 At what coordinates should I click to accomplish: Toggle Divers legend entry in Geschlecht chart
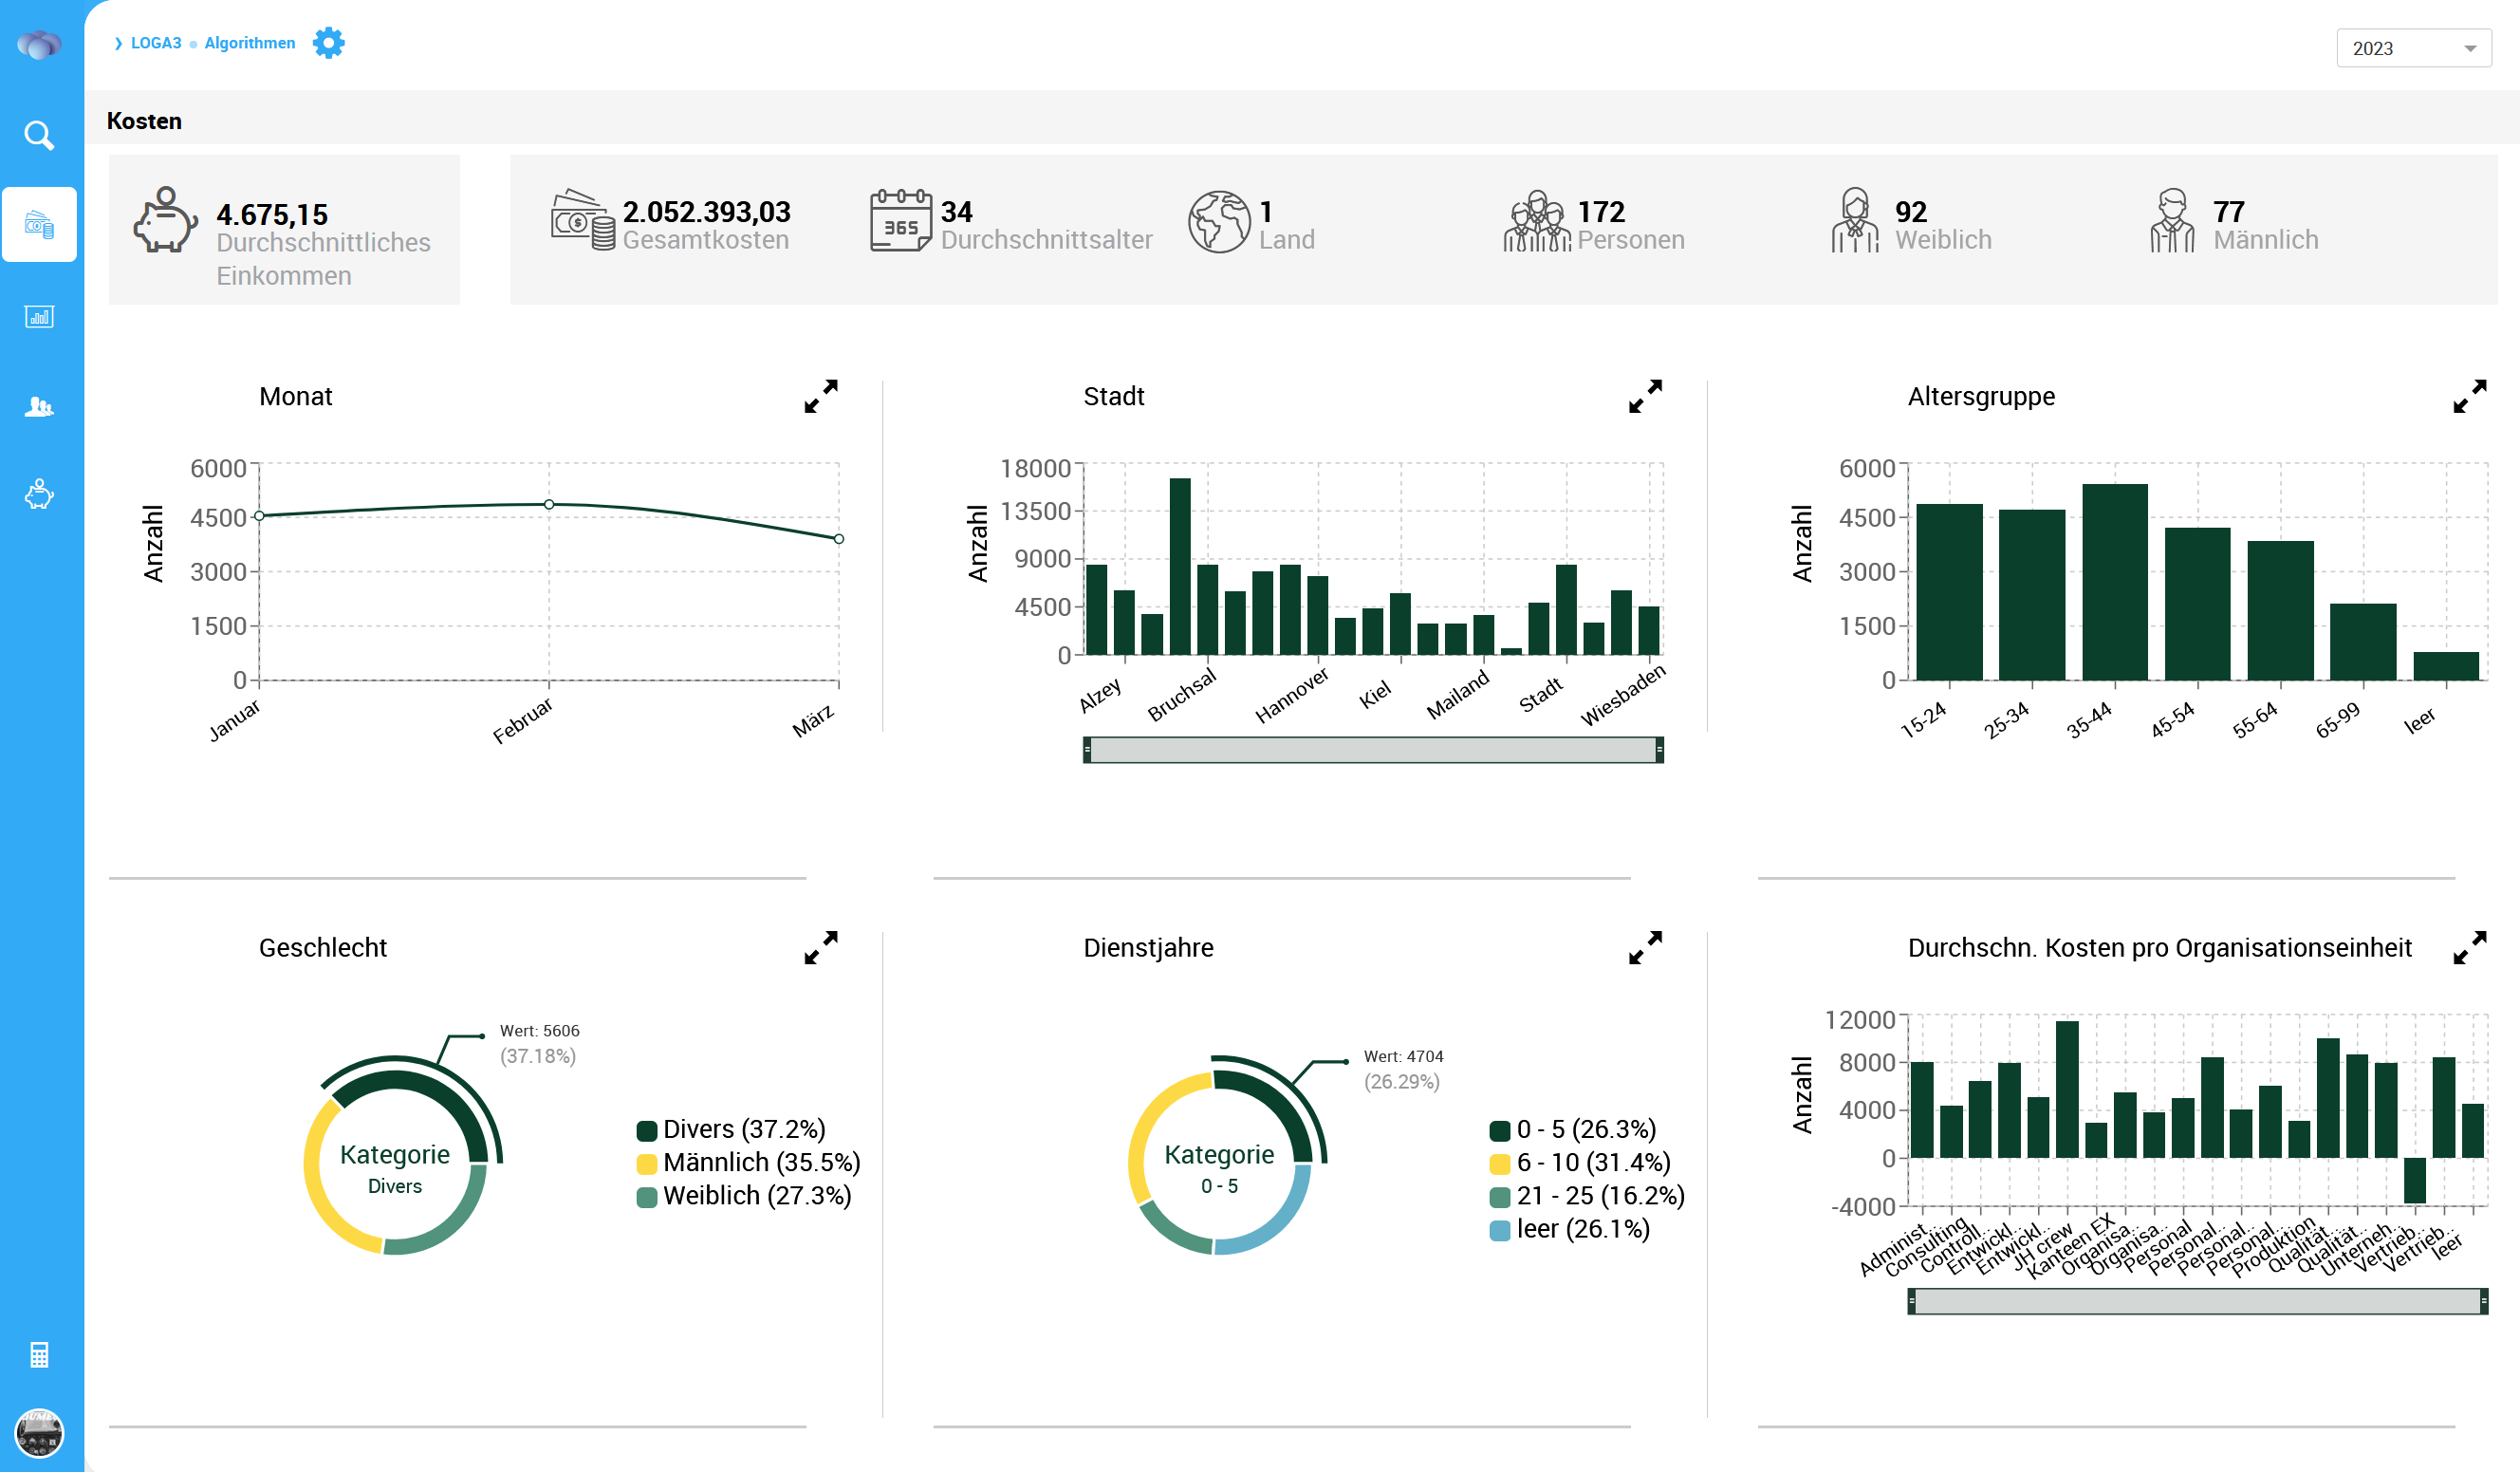coord(731,1129)
